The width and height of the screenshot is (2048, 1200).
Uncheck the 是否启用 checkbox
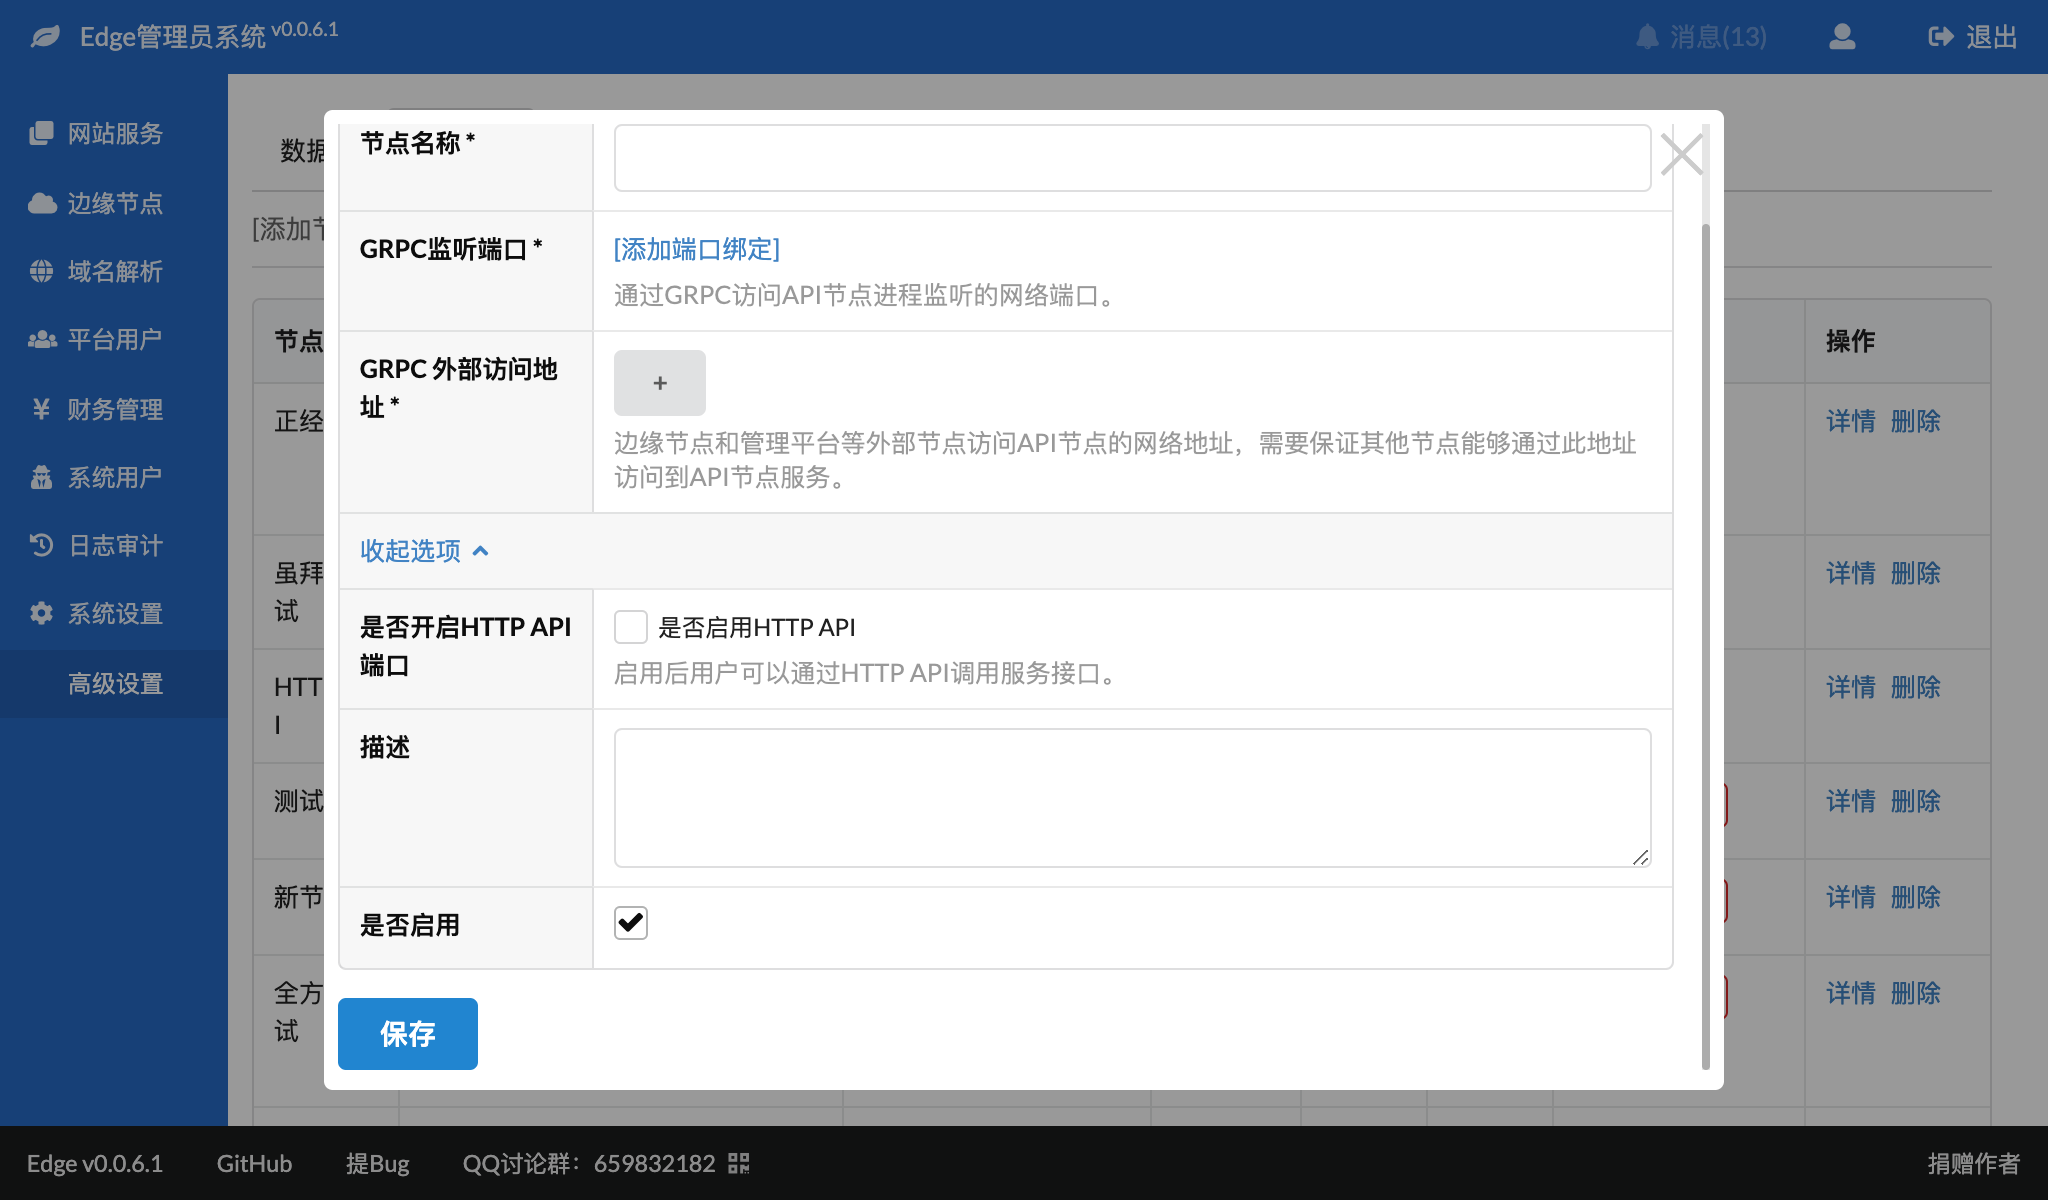point(631,923)
